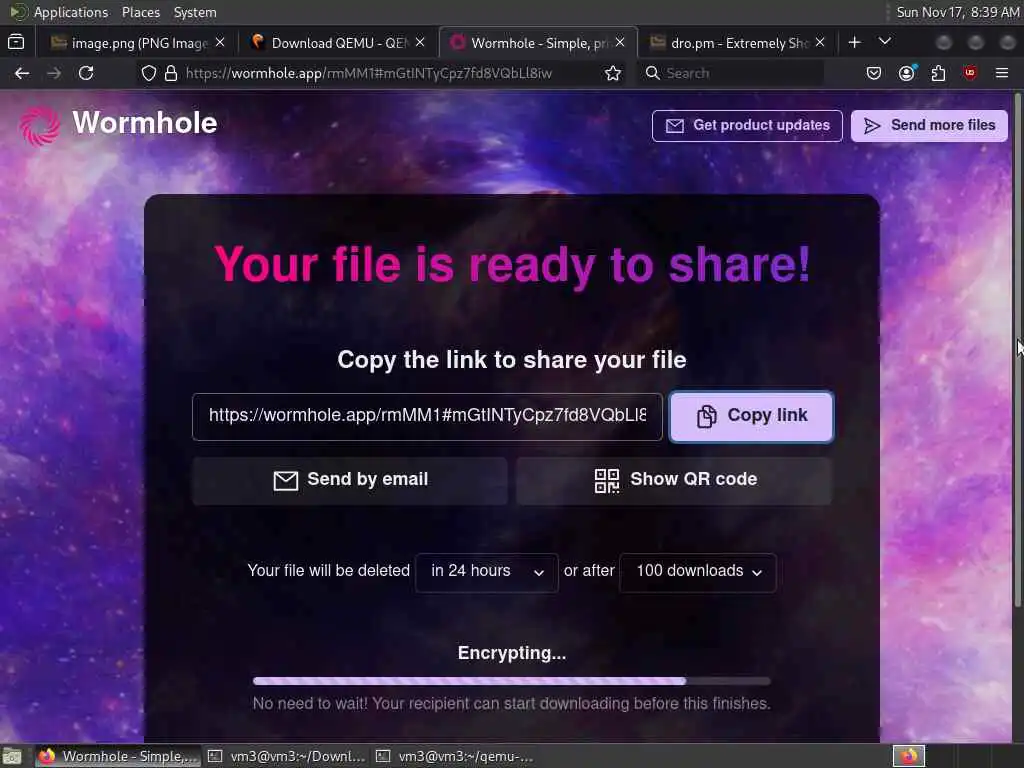Click the clock showing Sun Nov 17

(x=957, y=12)
